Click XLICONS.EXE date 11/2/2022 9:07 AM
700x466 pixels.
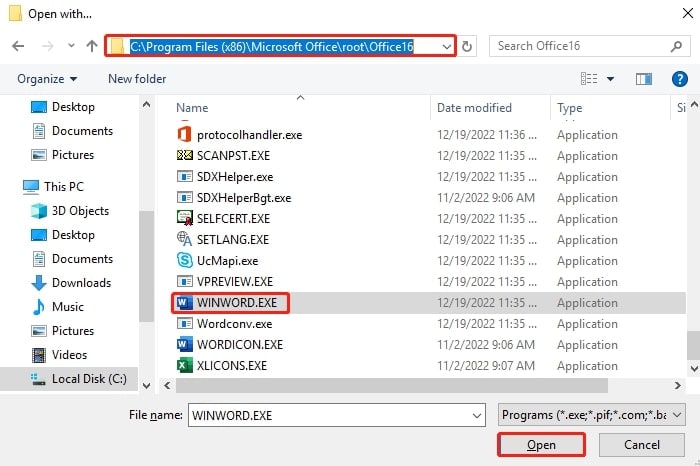click(486, 366)
